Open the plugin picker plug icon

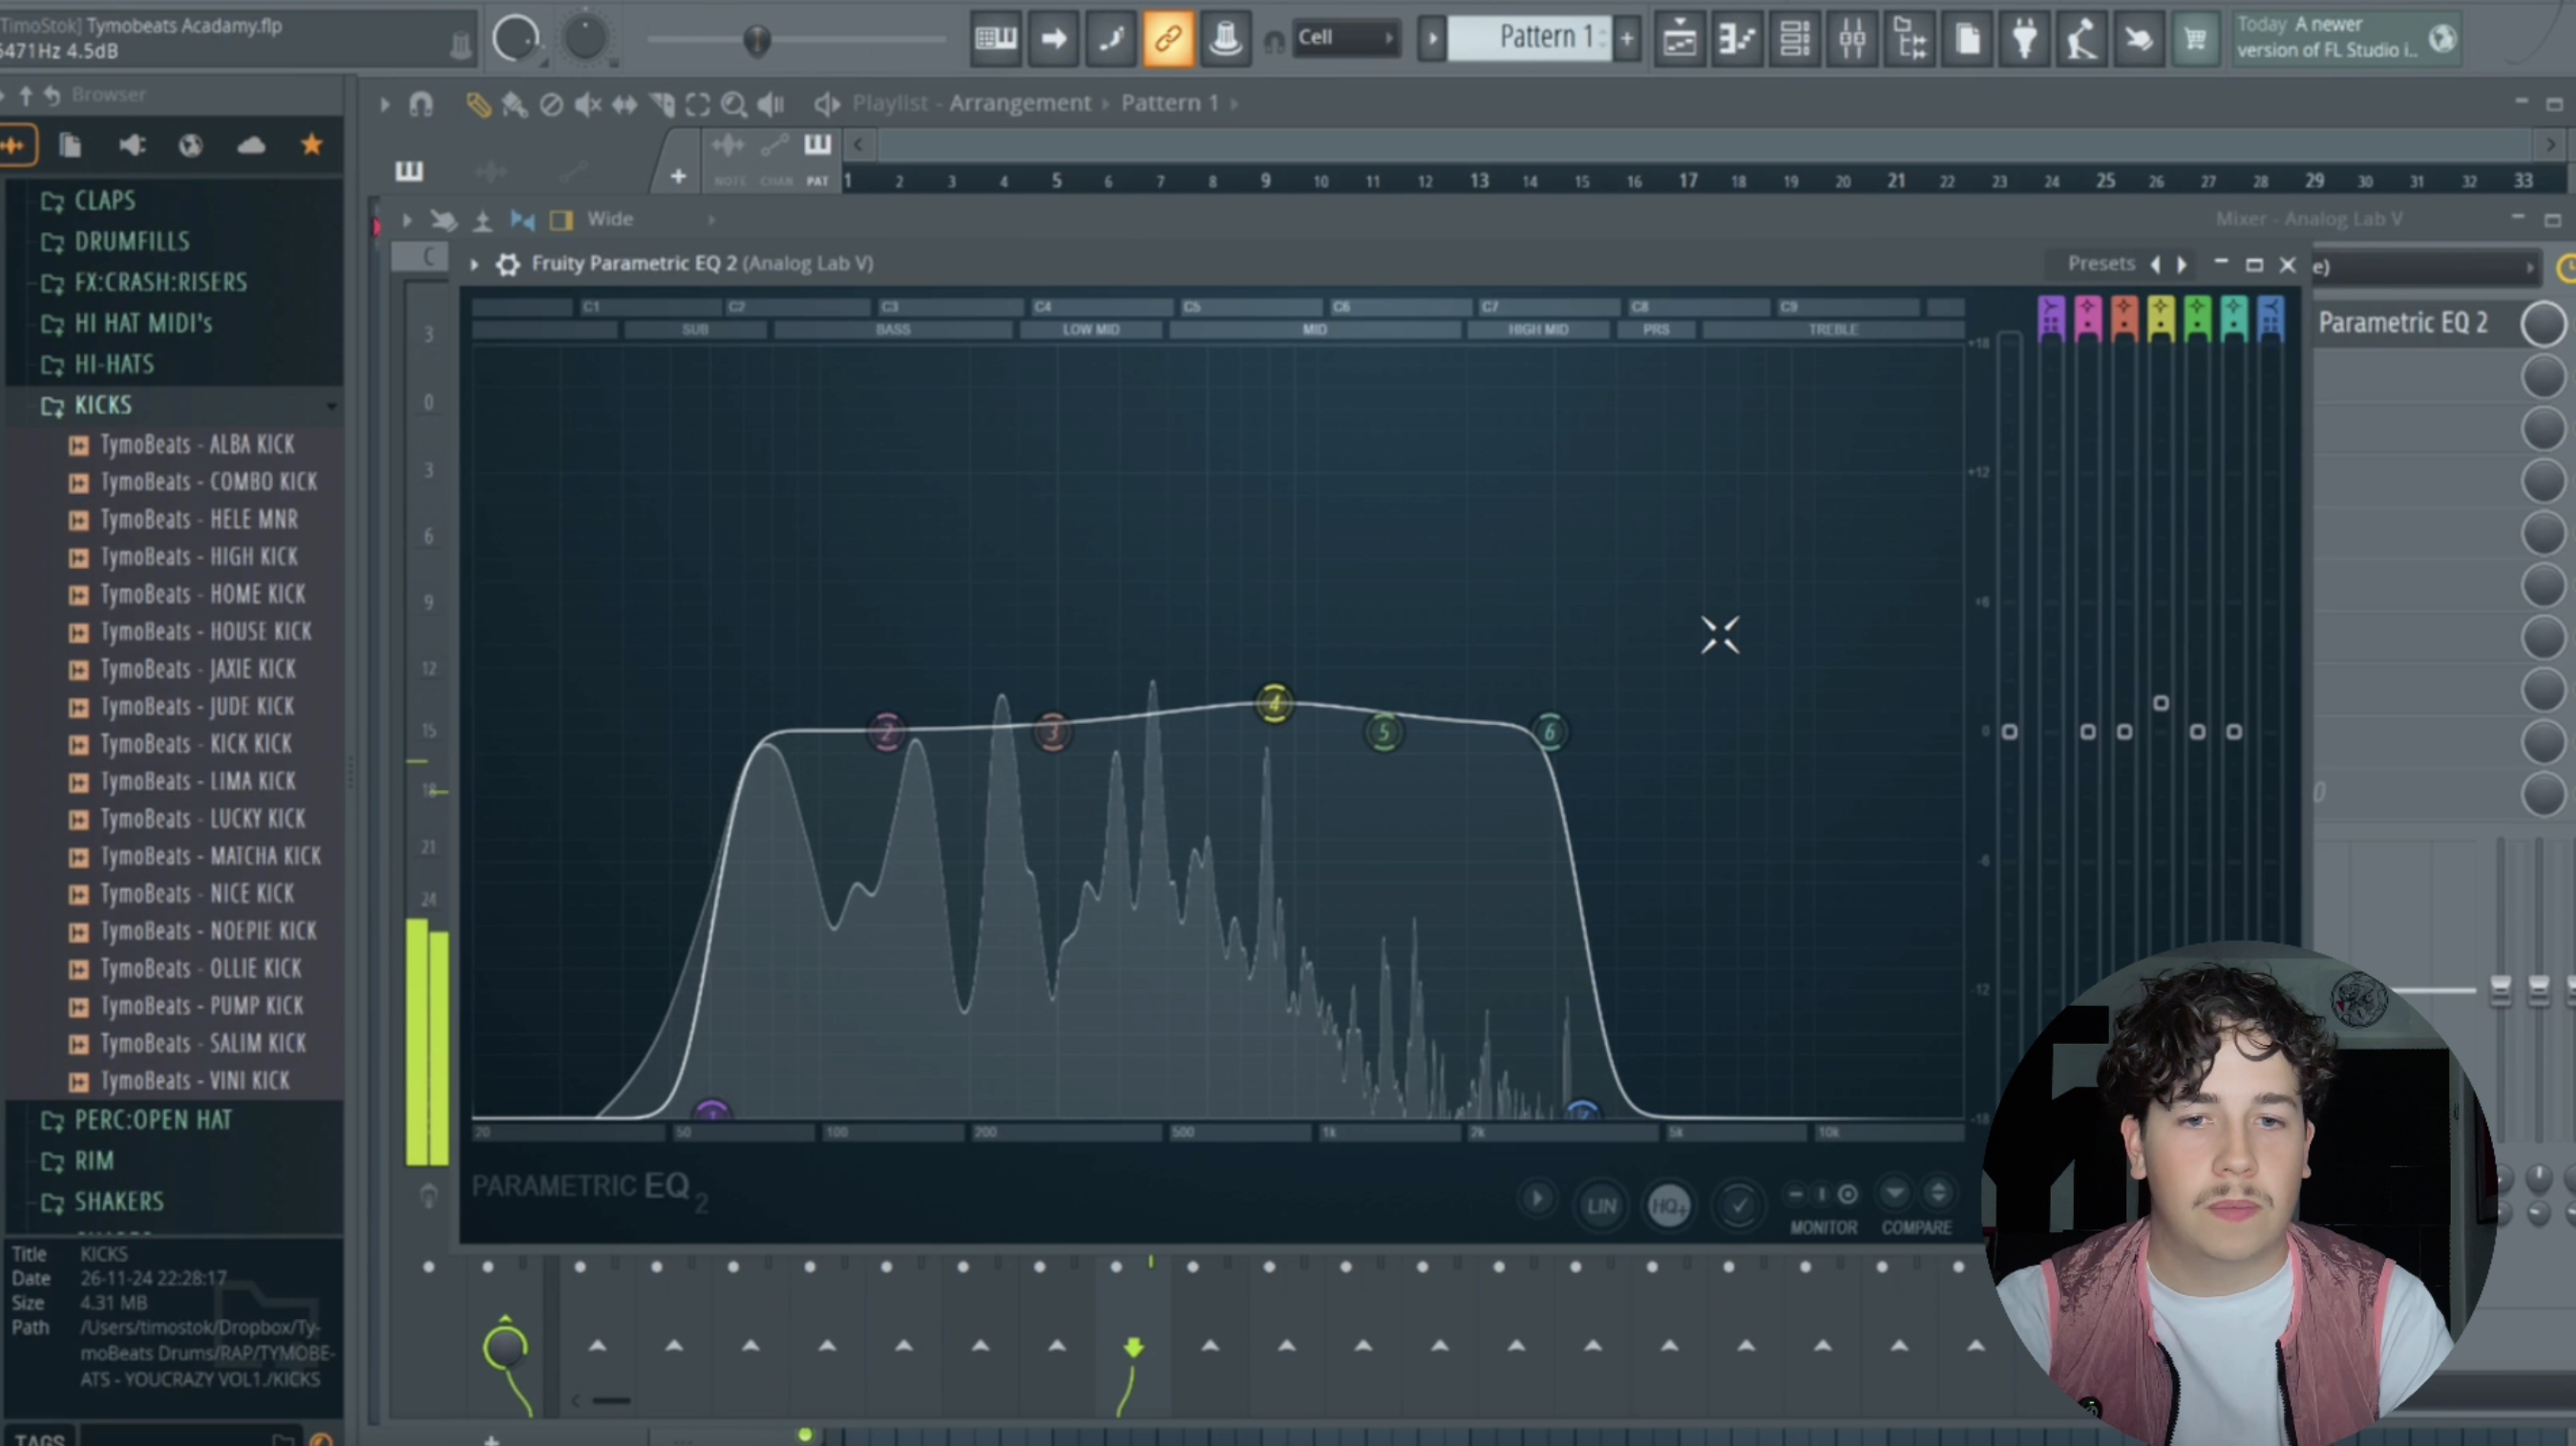click(2024, 39)
